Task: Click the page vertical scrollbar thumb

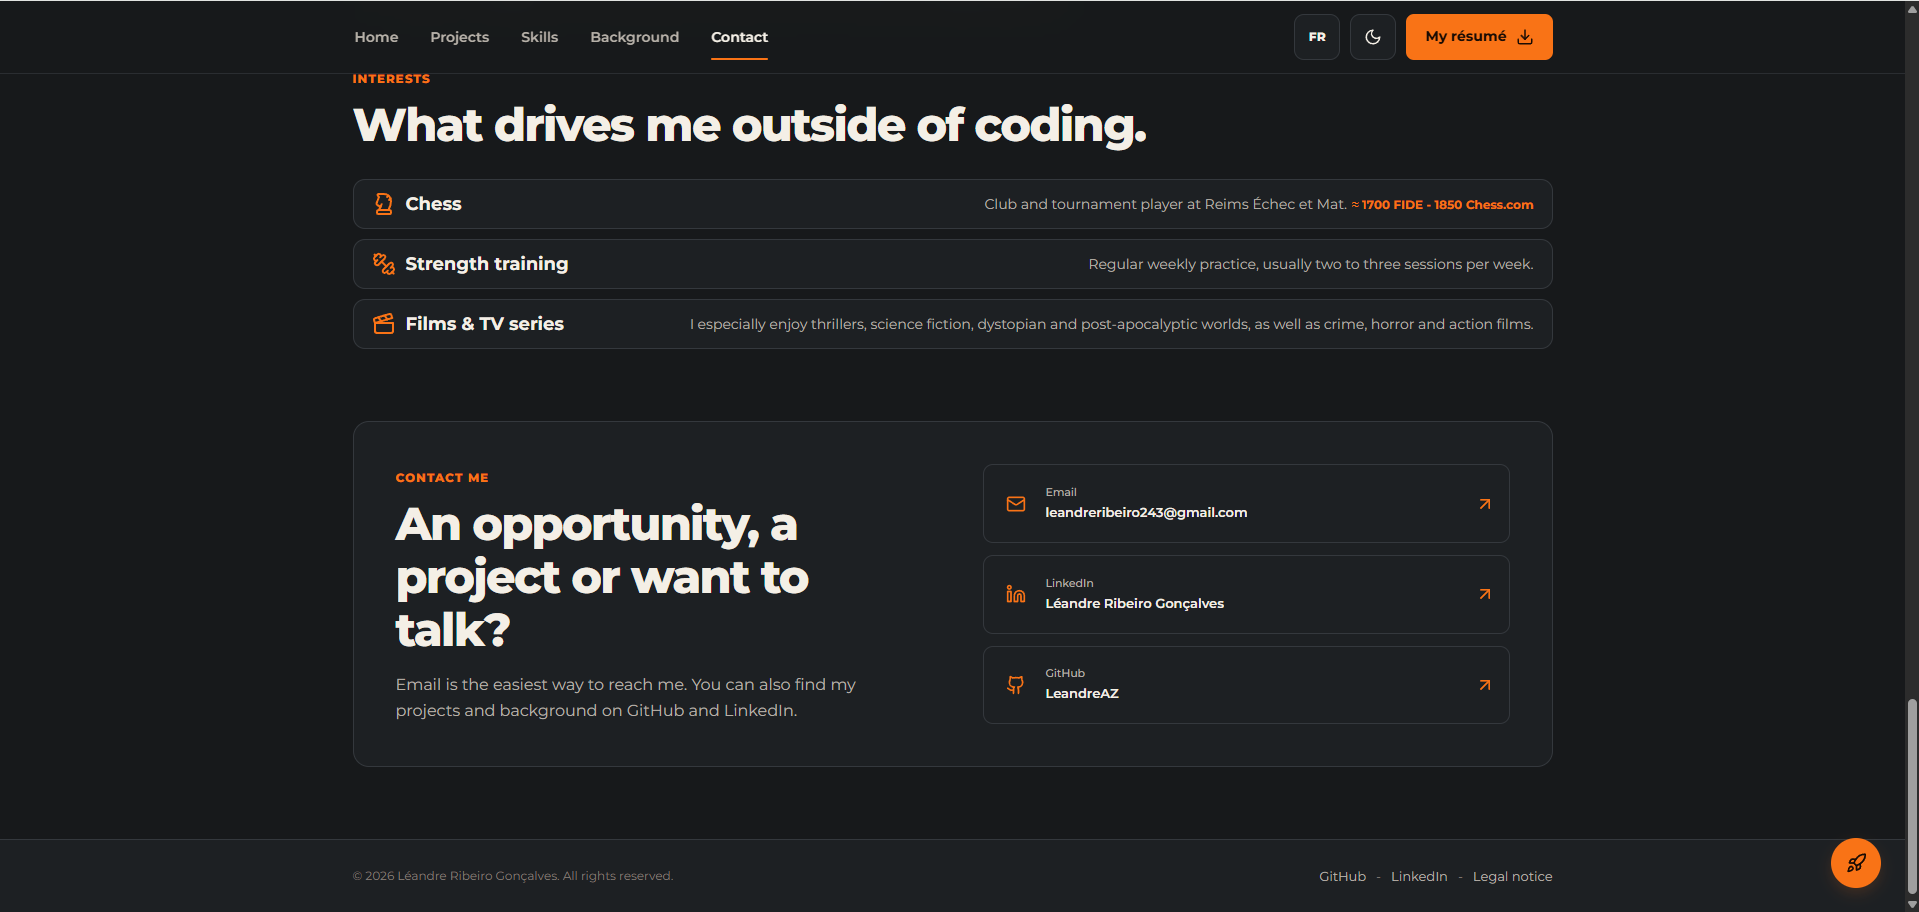Action: 1912,796
